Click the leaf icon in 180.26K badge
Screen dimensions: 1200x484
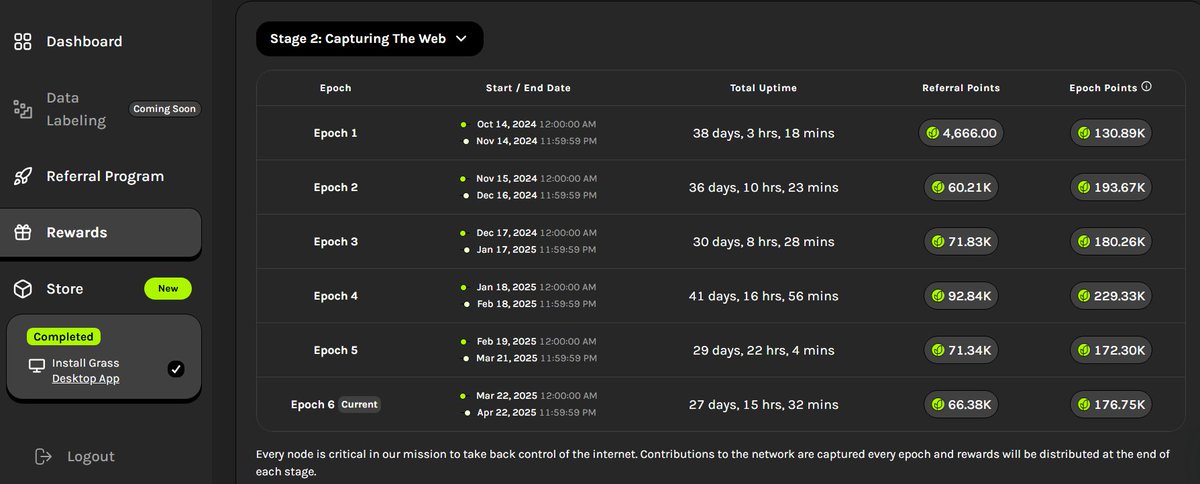[x=1084, y=241]
